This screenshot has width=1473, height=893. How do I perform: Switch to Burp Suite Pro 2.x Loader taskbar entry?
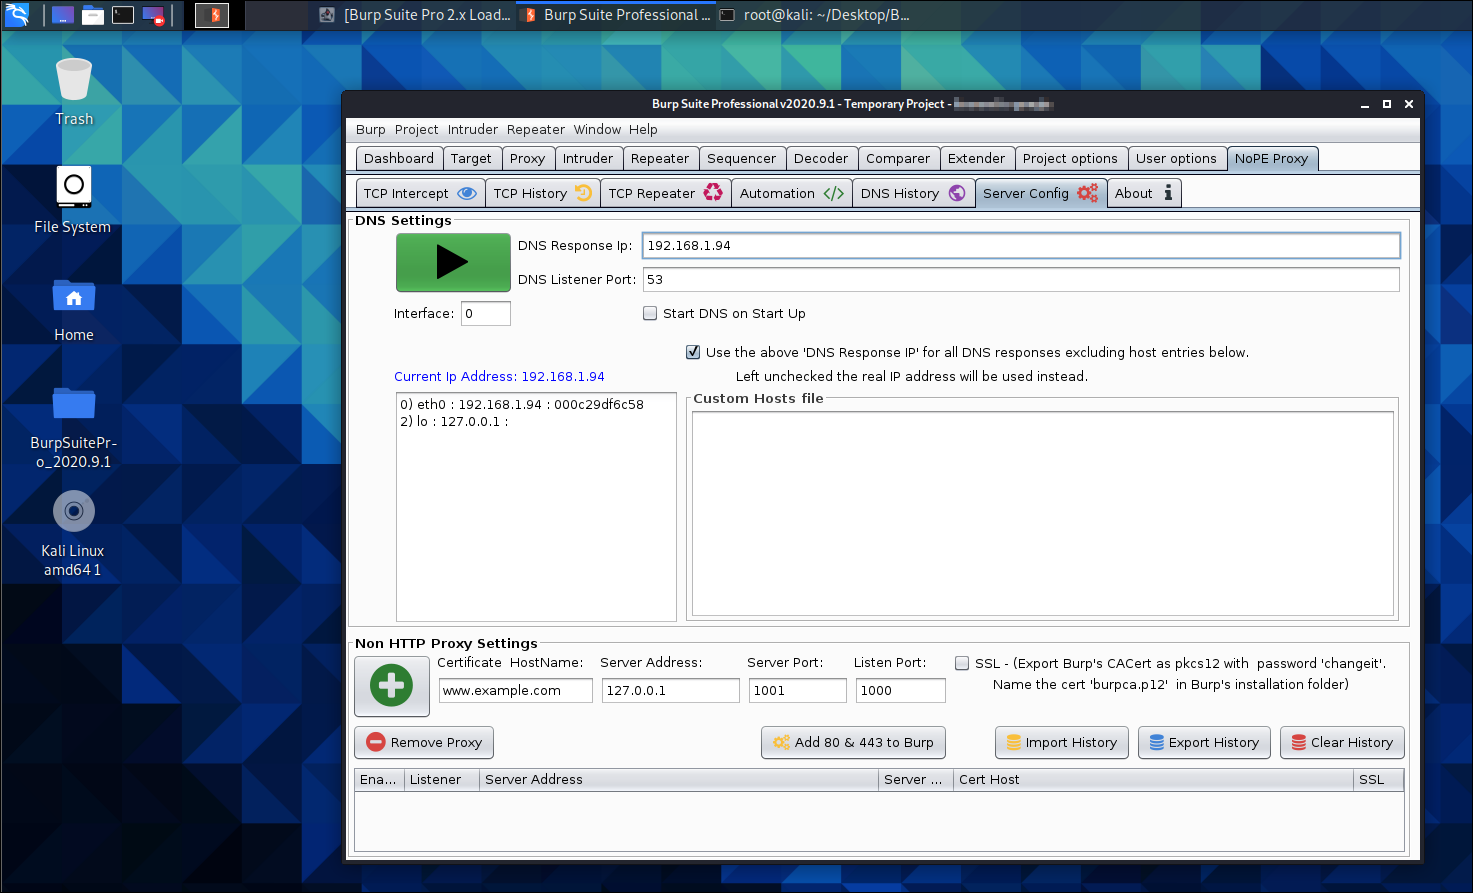pyautogui.click(x=416, y=15)
